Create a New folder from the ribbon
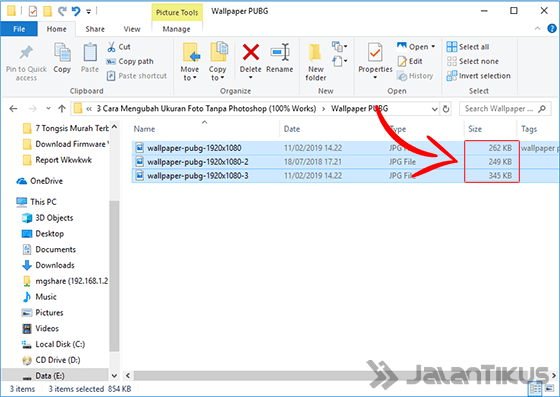560x397 pixels. click(x=315, y=62)
